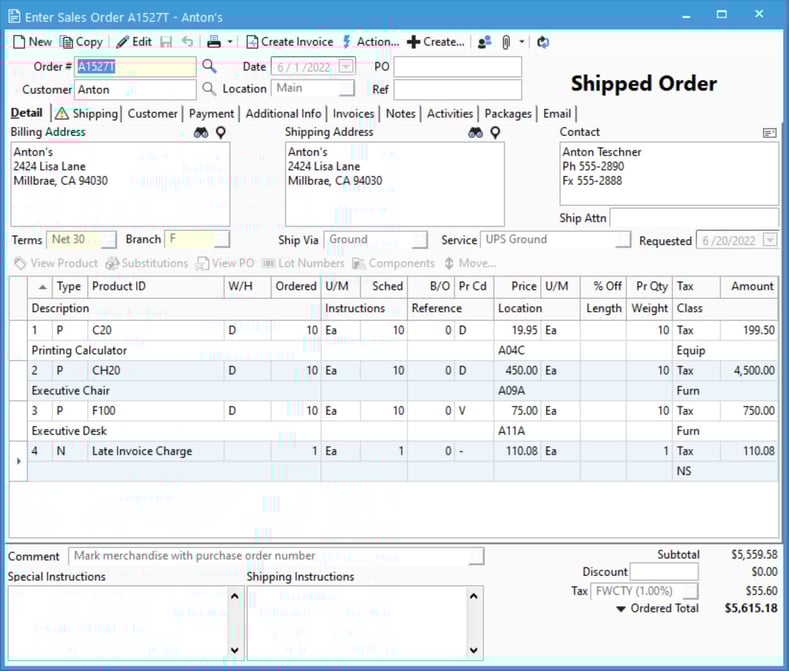Open the Ship Via dropdown

coord(420,240)
